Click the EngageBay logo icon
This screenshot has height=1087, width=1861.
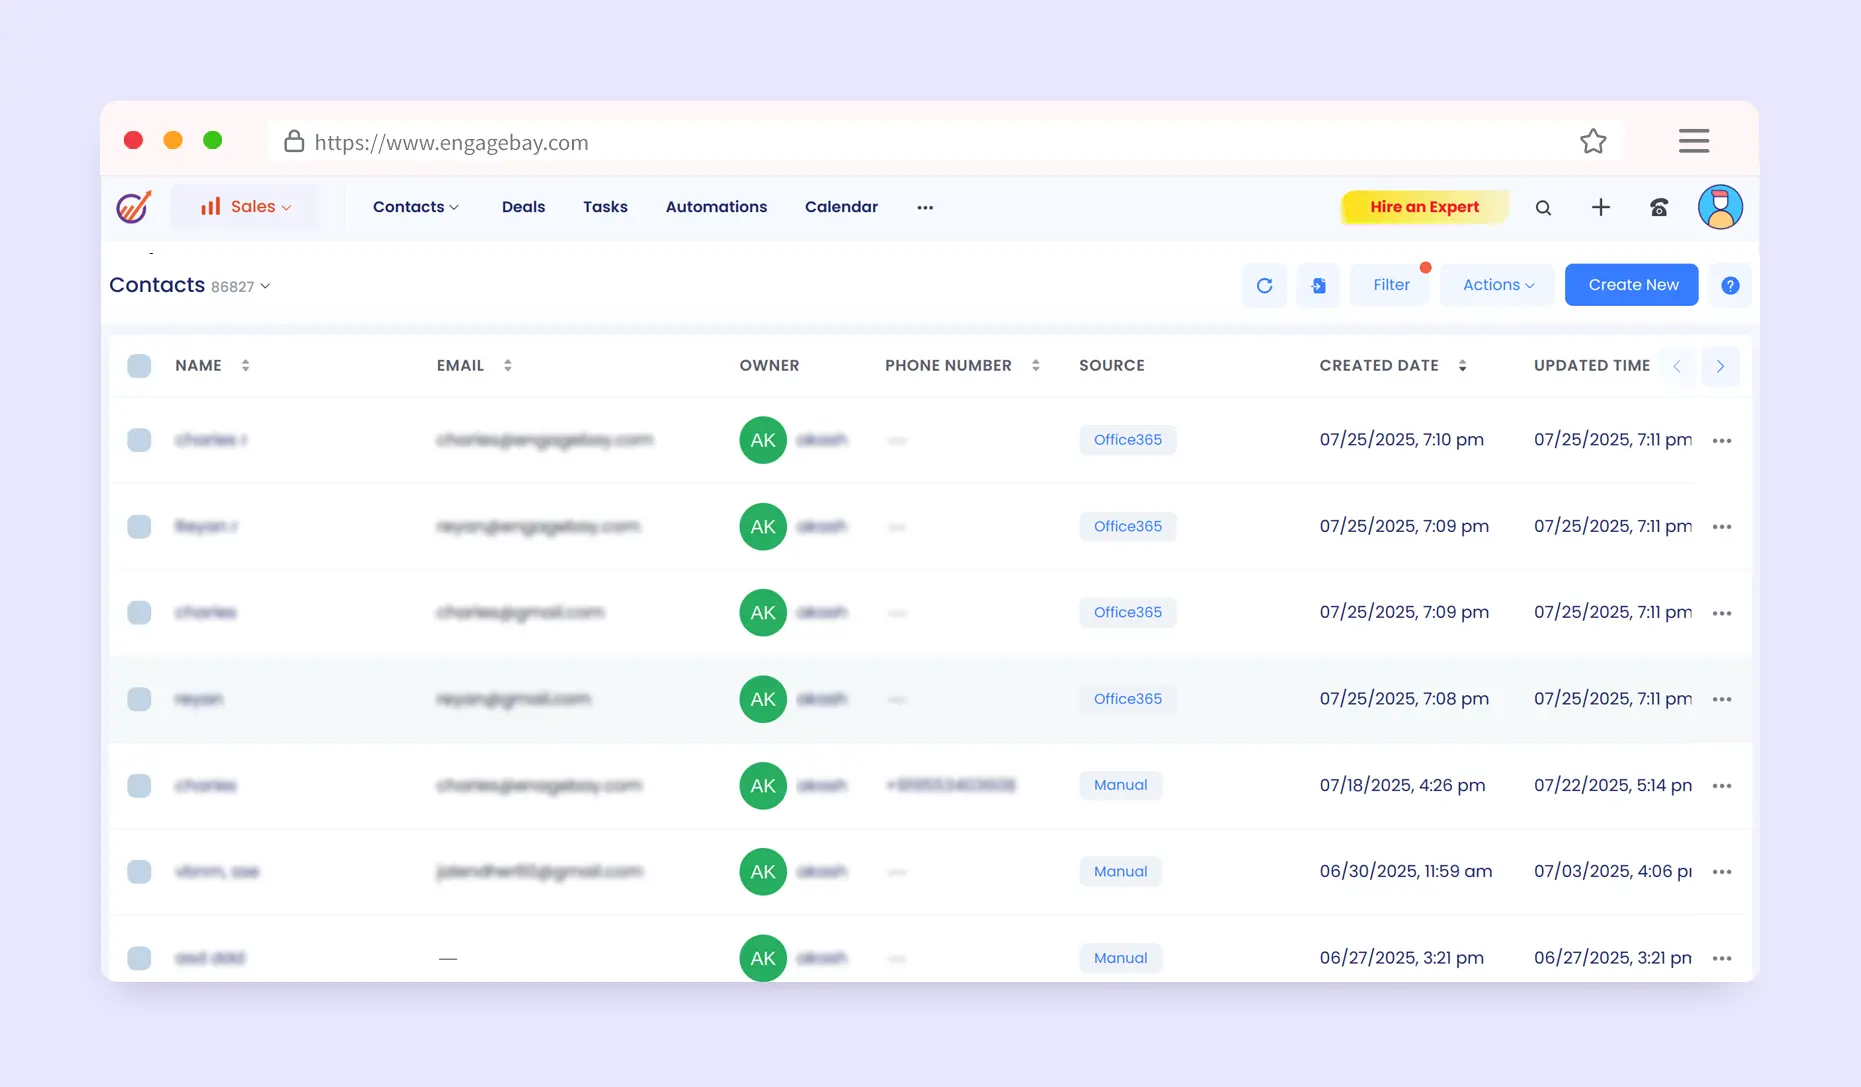pos(133,207)
